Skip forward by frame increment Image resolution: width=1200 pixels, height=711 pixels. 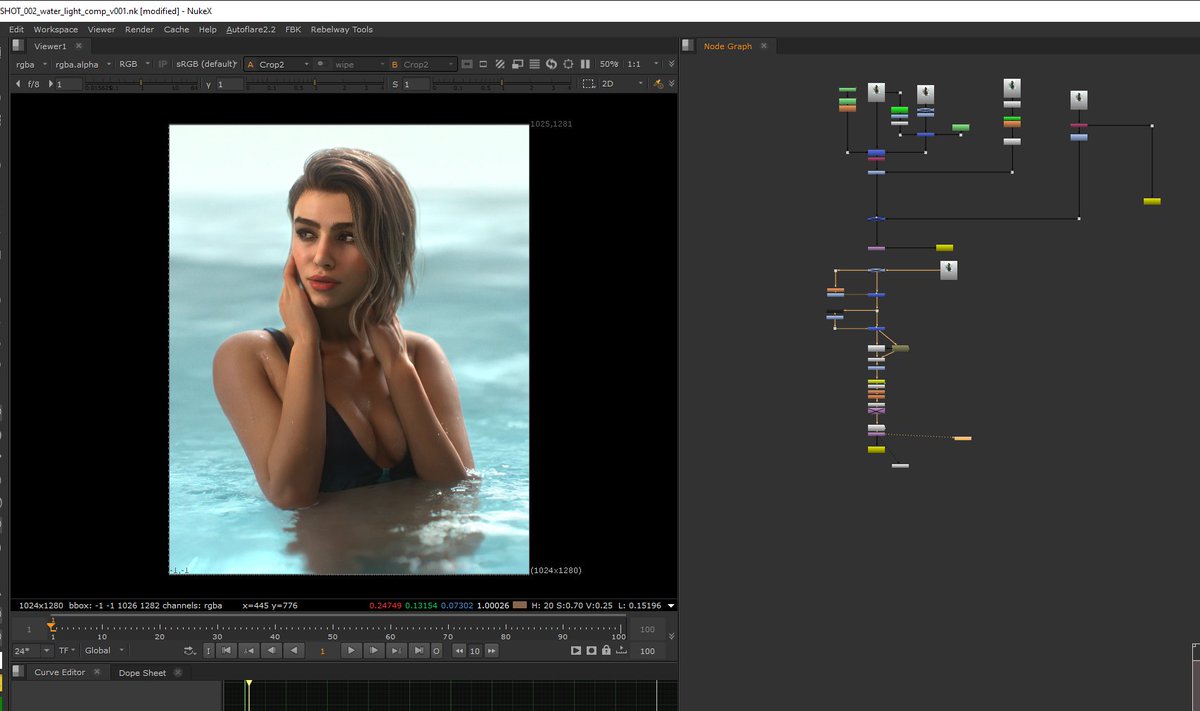(491, 651)
